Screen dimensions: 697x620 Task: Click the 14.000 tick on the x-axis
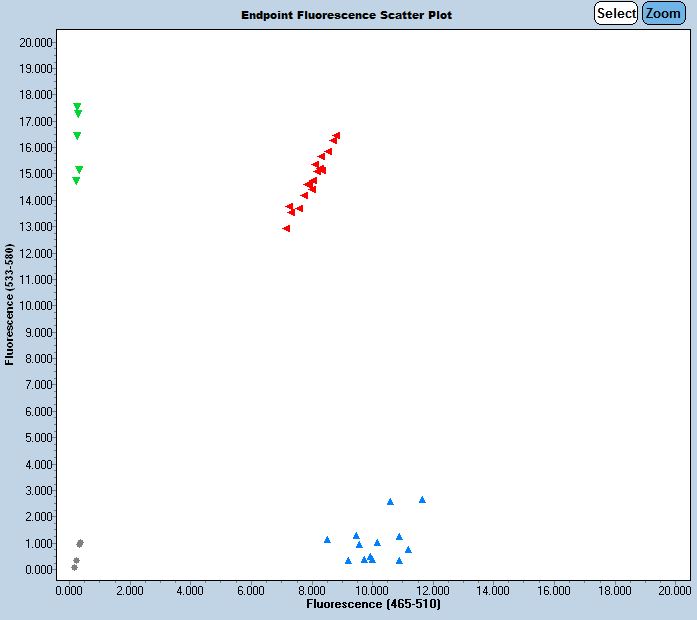click(x=493, y=591)
